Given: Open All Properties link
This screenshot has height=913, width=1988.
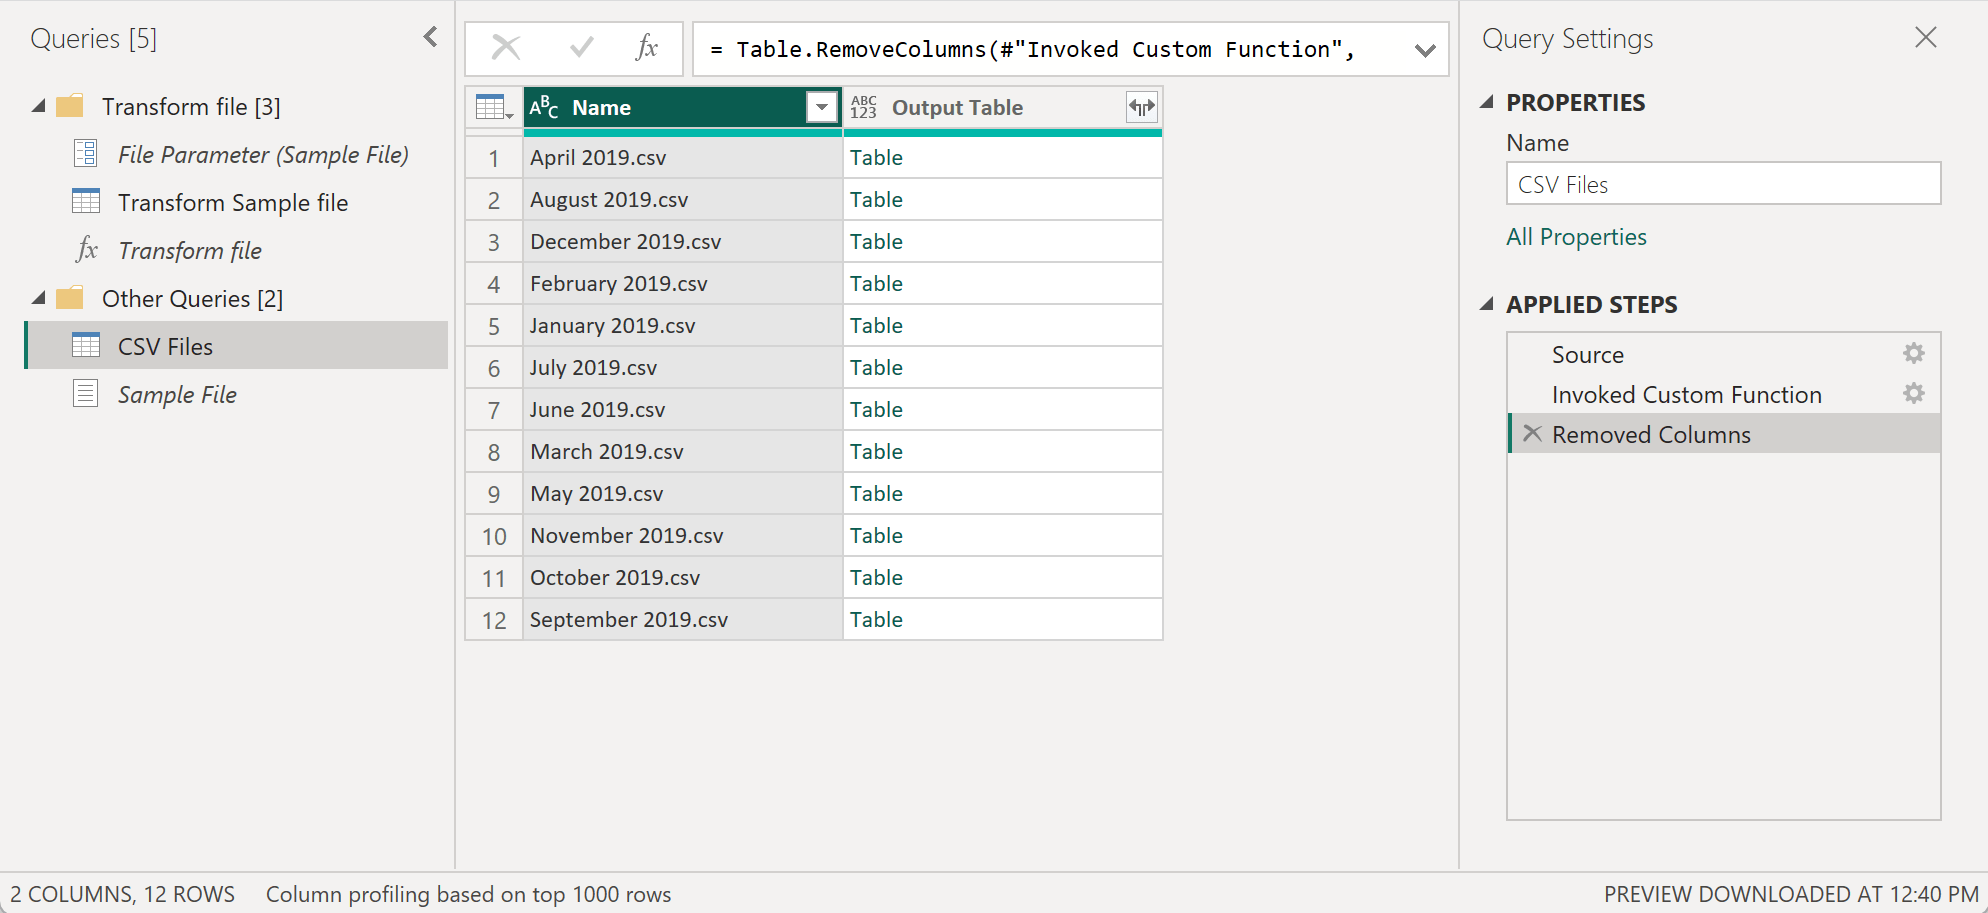Looking at the screenshot, I should (1576, 237).
